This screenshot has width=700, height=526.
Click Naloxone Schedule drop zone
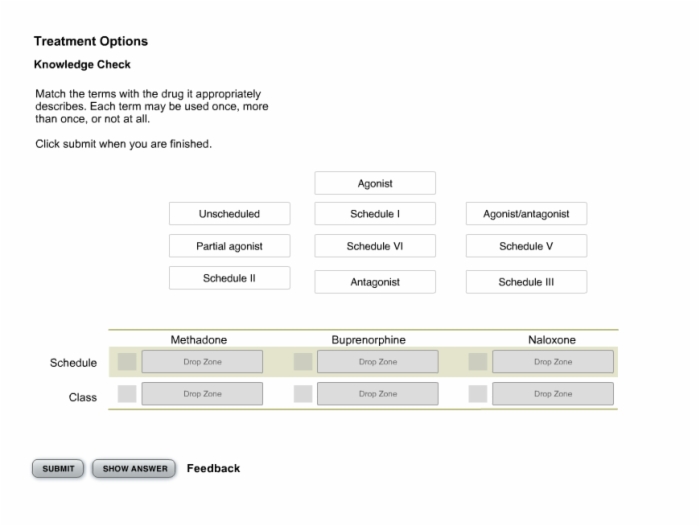553,362
